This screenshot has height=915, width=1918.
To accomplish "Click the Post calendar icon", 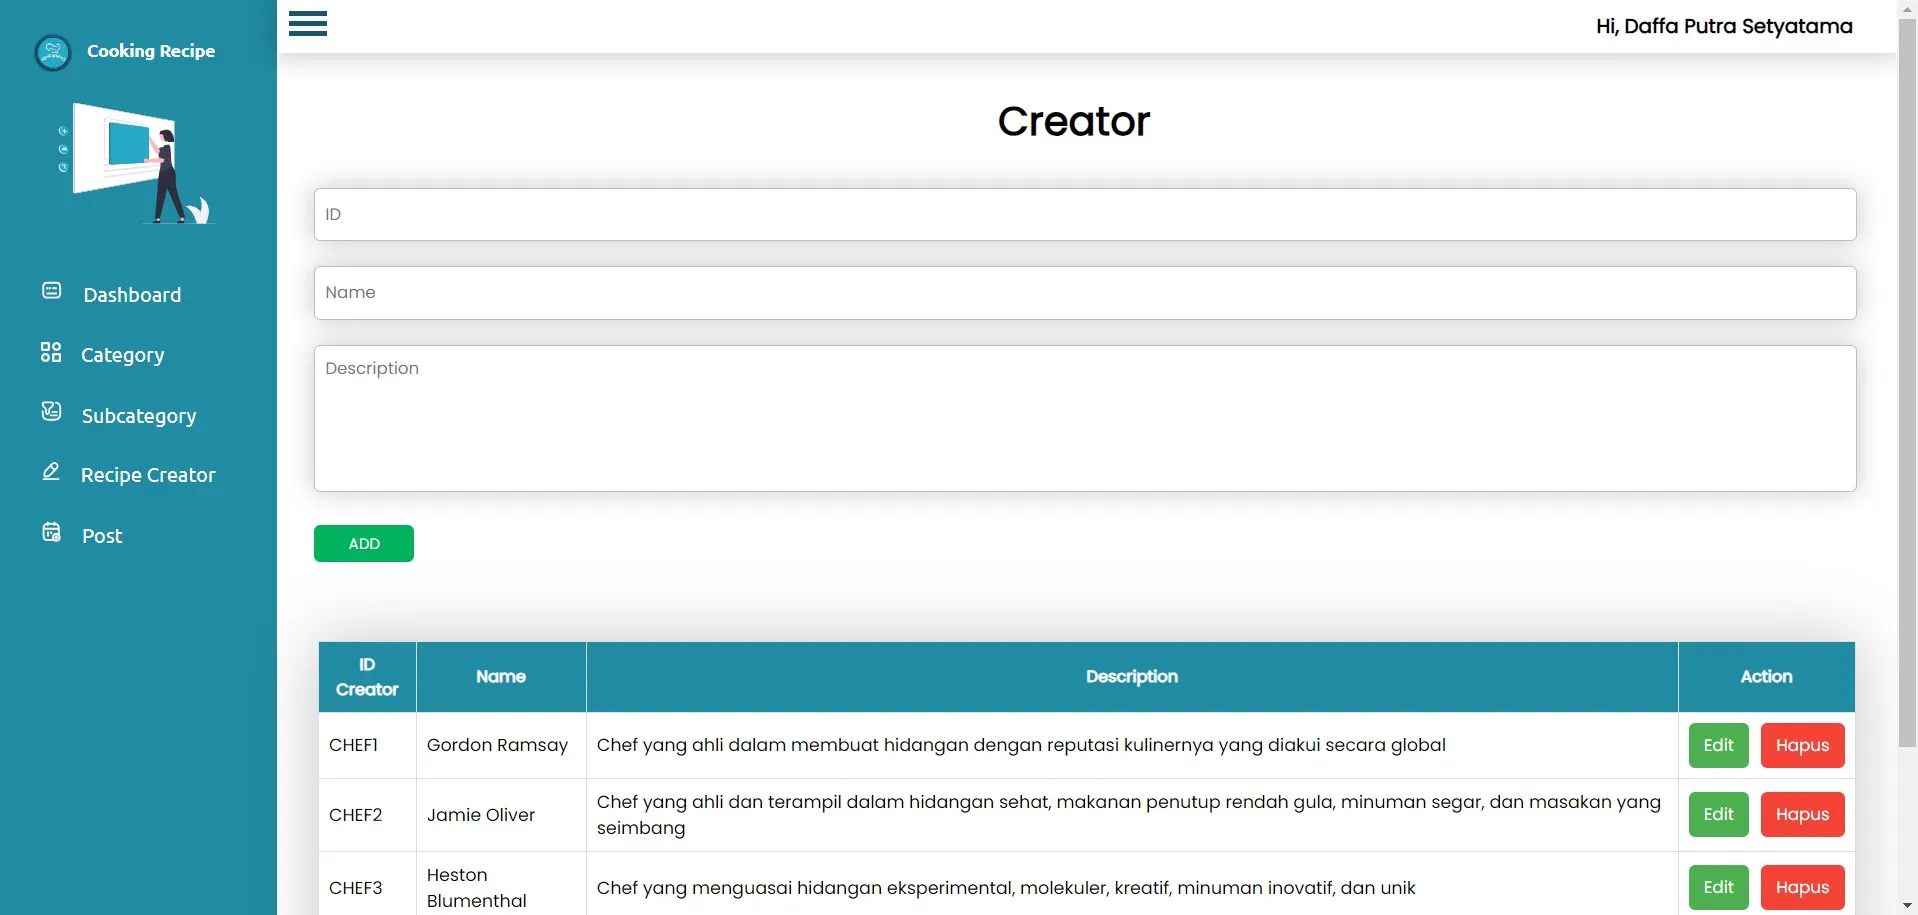I will tap(51, 532).
